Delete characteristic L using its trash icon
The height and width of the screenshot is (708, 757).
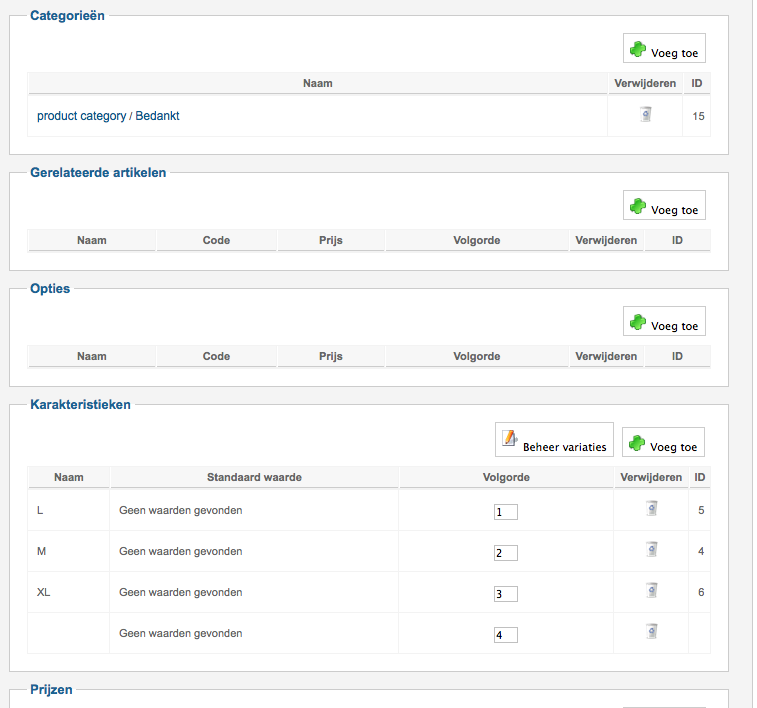(x=651, y=509)
